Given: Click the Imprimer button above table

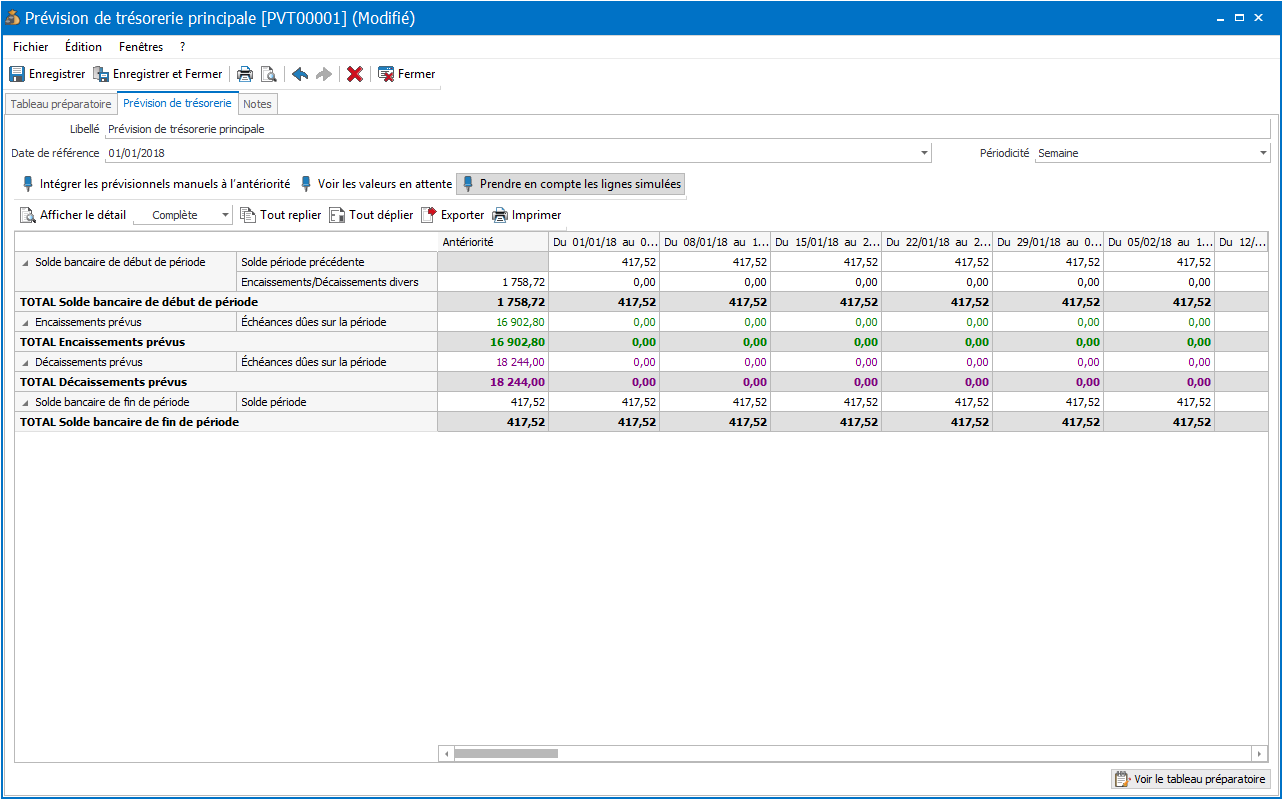Looking at the screenshot, I should (x=526, y=215).
